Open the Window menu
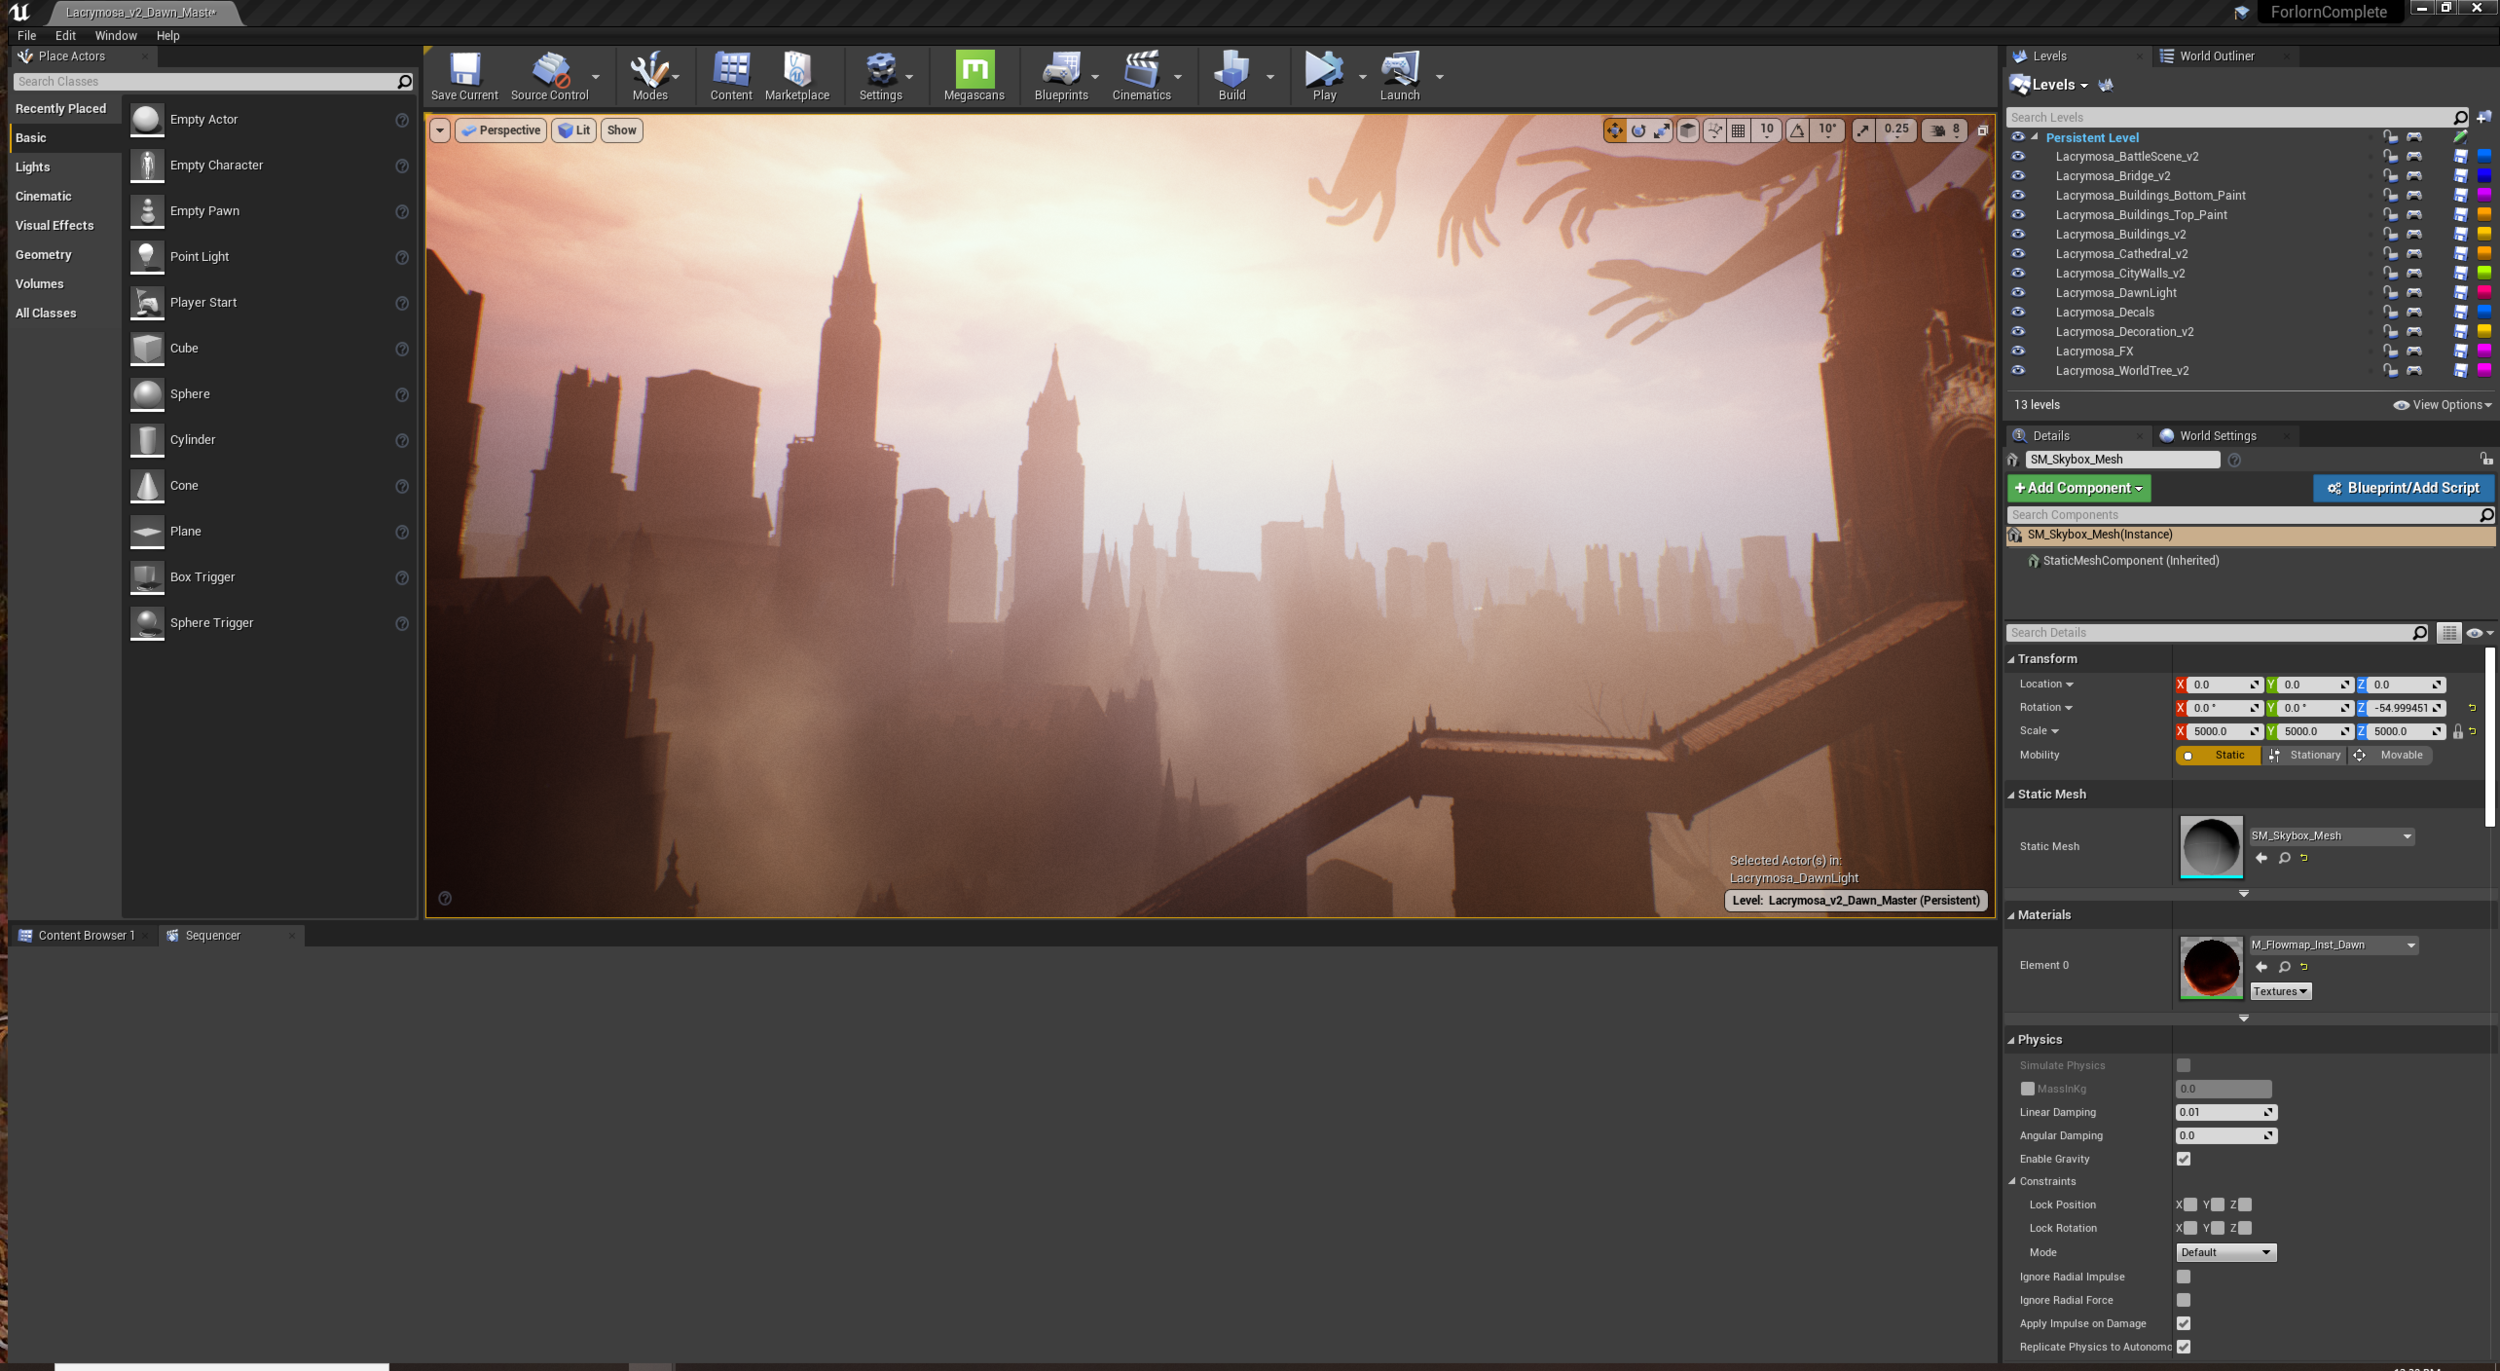The width and height of the screenshot is (2500, 1371). click(x=115, y=35)
